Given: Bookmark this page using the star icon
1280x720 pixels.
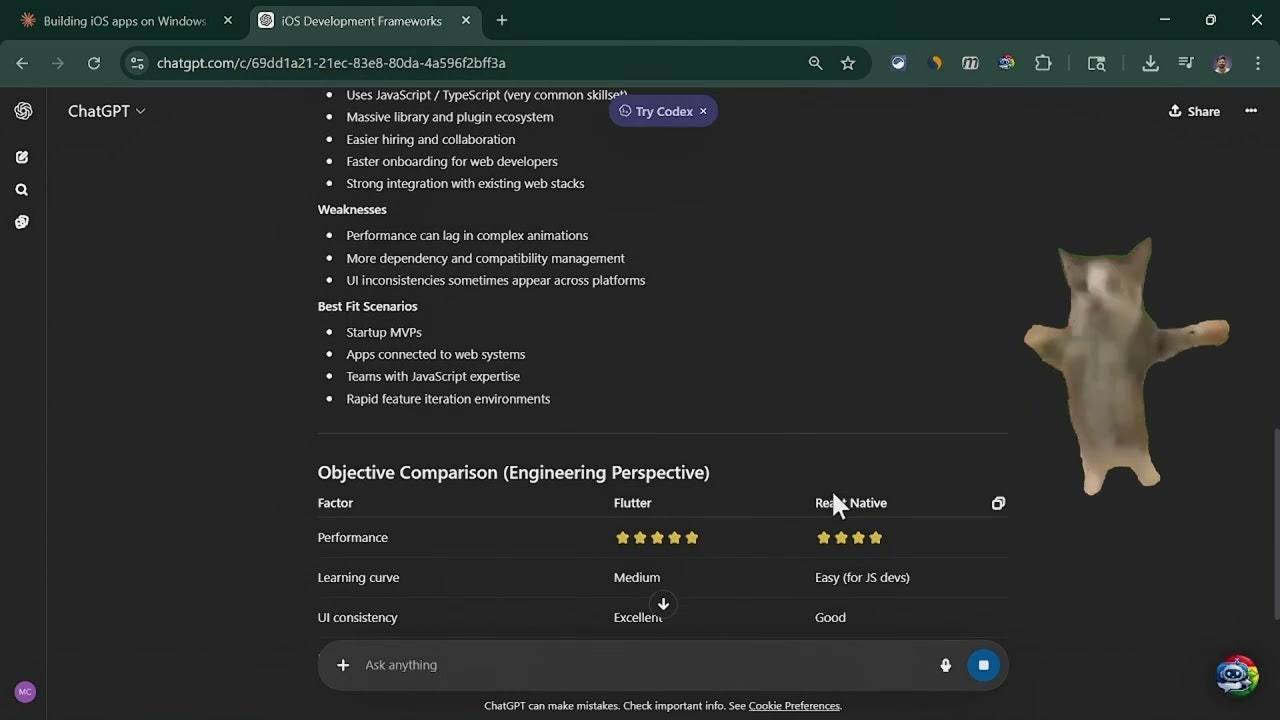Looking at the screenshot, I should coord(848,62).
